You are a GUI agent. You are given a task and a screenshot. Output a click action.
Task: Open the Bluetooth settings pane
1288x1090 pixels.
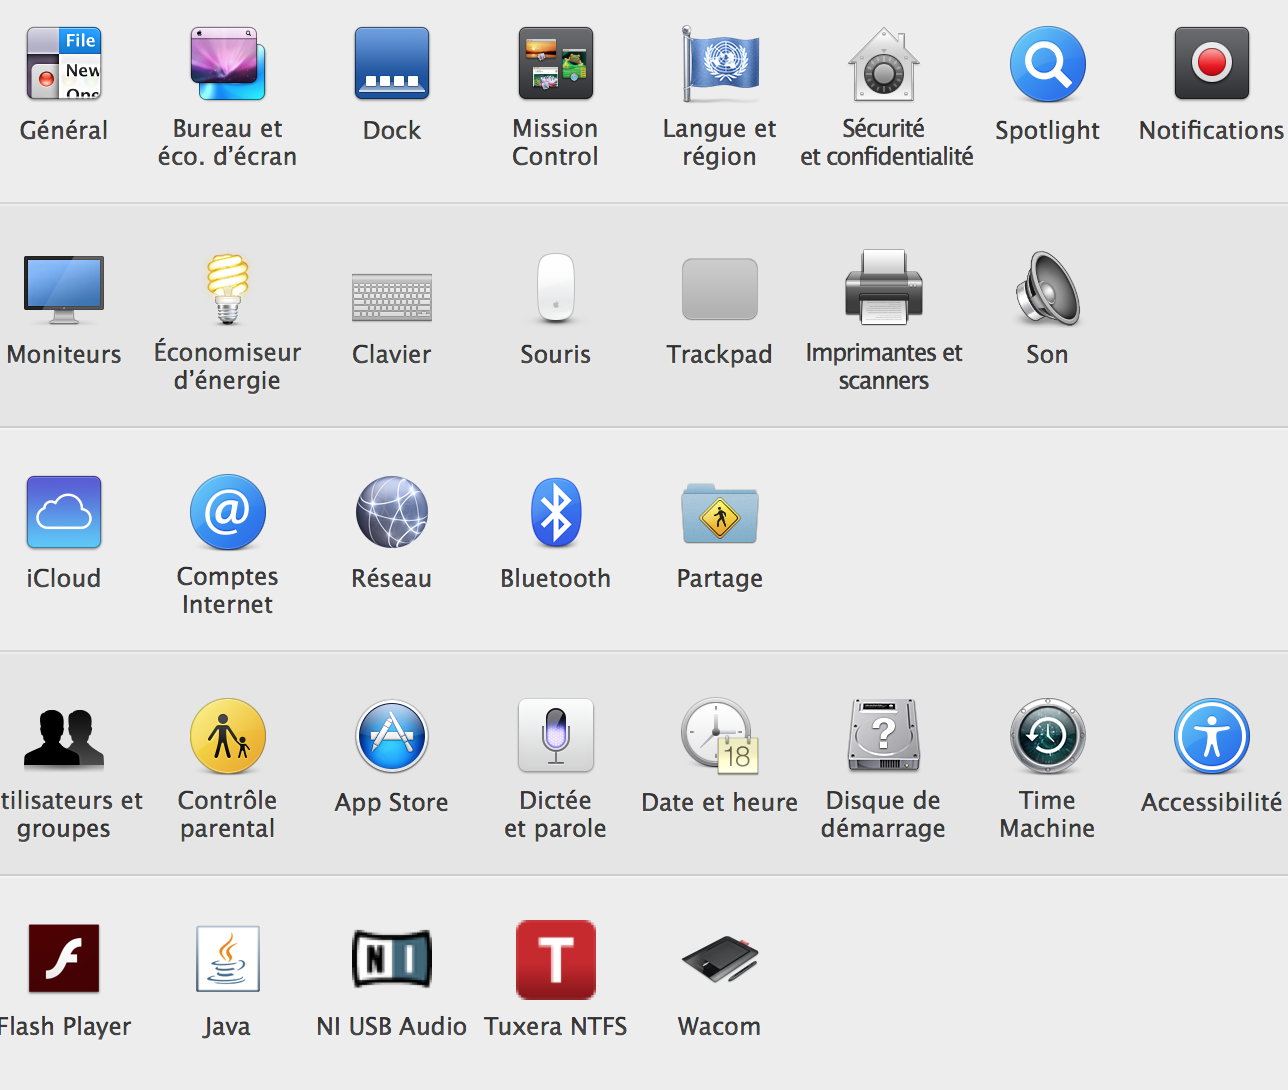coord(555,512)
